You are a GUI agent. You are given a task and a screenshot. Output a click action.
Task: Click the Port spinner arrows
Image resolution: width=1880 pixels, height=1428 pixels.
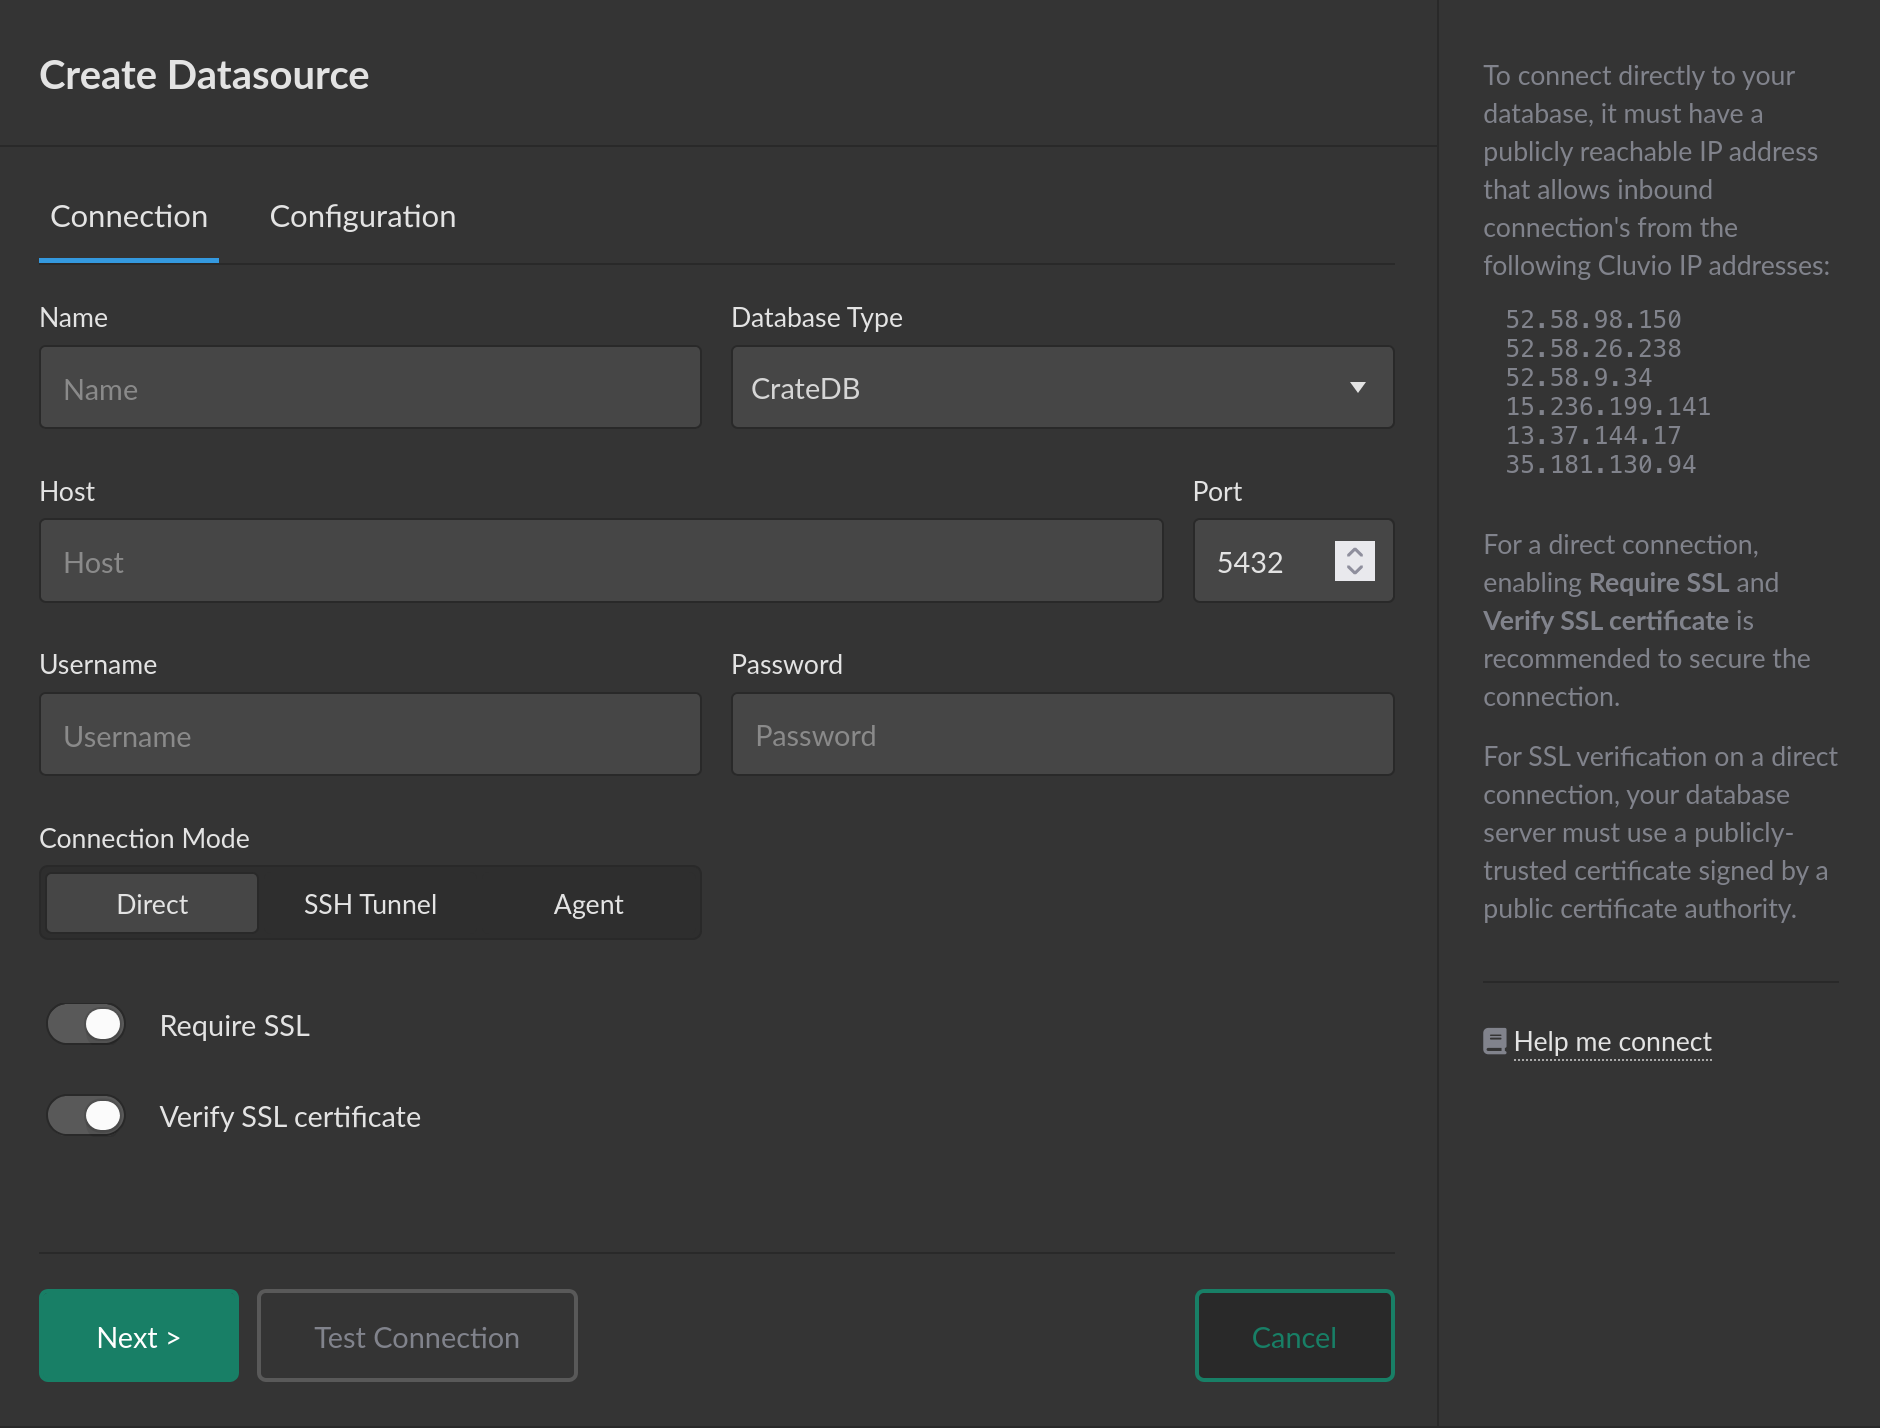(x=1355, y=561)
